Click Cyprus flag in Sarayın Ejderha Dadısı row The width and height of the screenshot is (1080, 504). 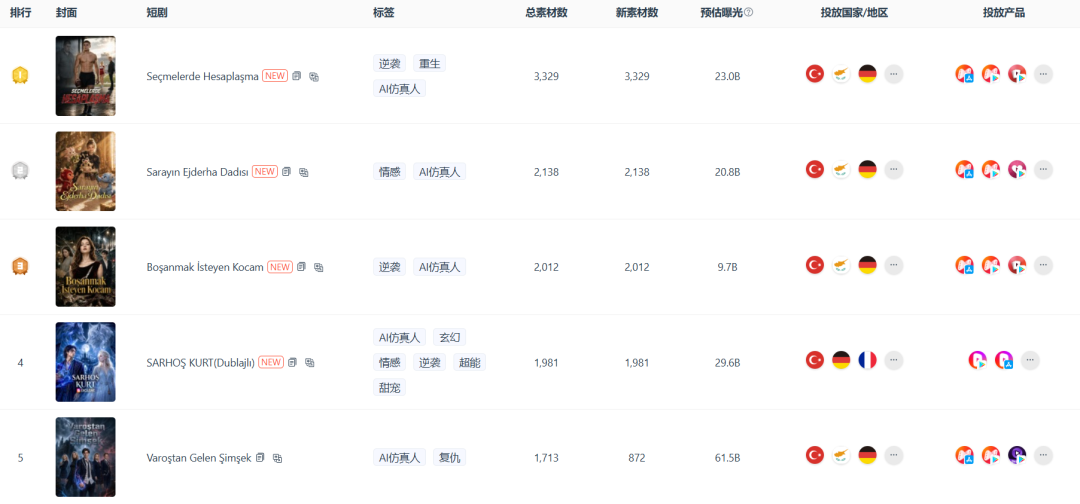[841, 169]
